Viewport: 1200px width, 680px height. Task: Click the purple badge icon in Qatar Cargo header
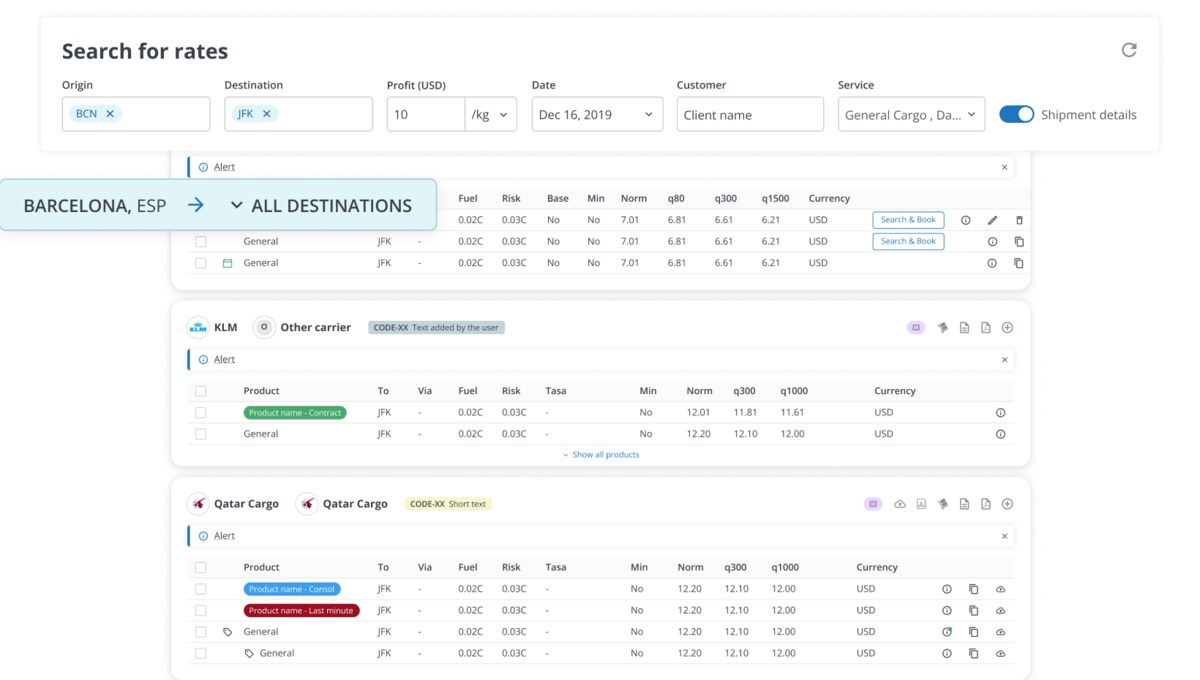pyautogui.click(x=873, y=504)
